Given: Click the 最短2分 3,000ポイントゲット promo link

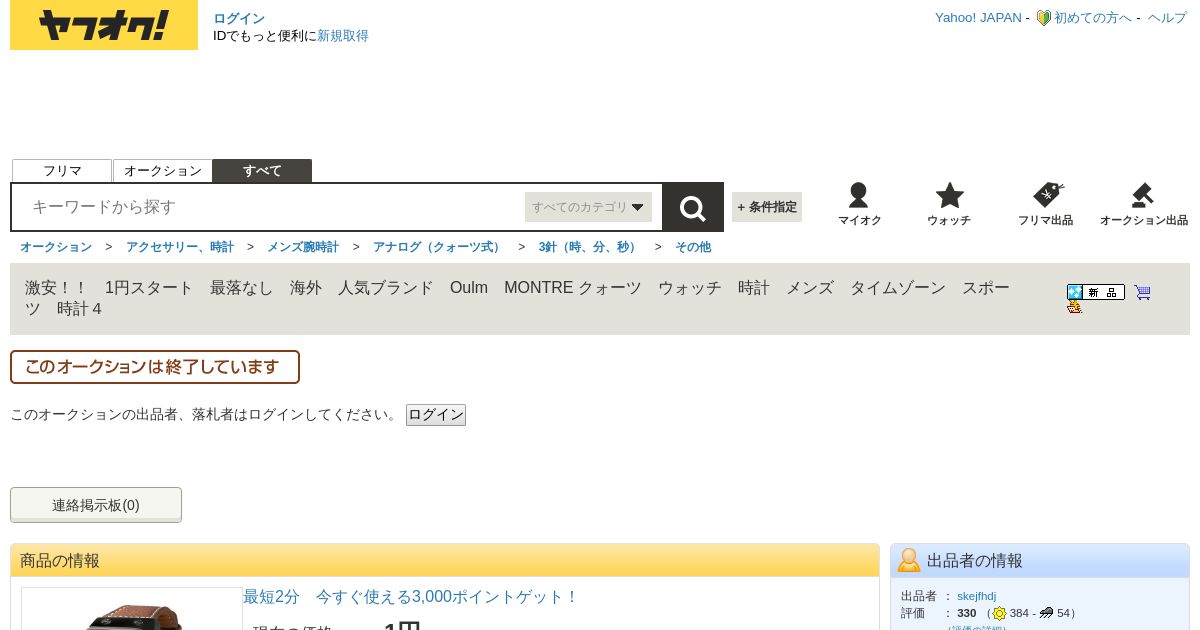Looking at the screenshot, I should (410, 597).
